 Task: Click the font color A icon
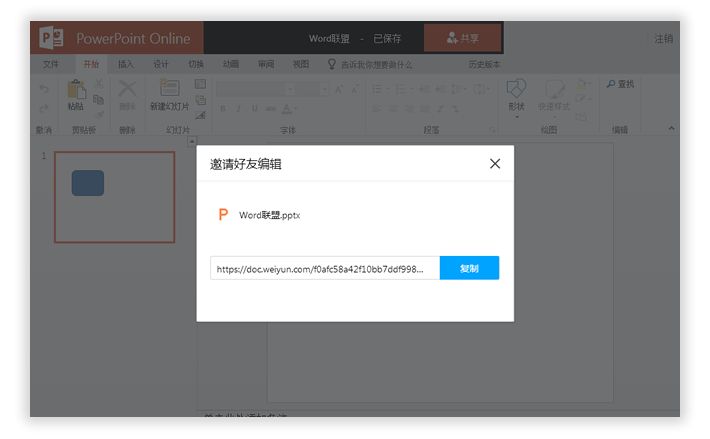[287, 109]
